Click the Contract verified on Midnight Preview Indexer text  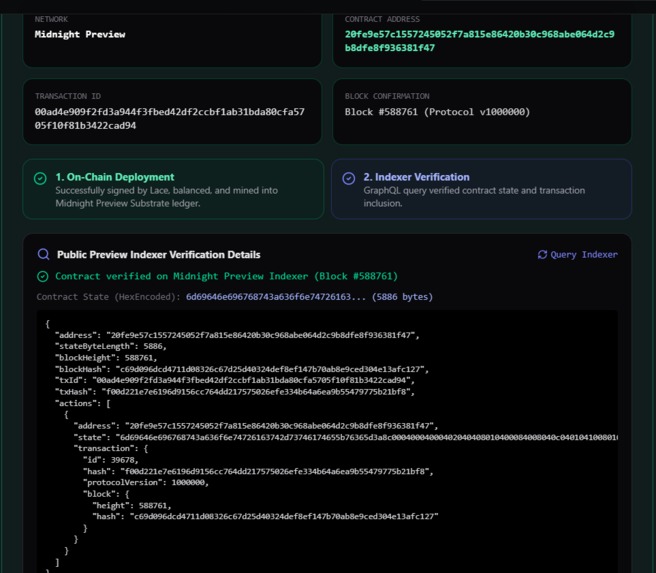226,276
